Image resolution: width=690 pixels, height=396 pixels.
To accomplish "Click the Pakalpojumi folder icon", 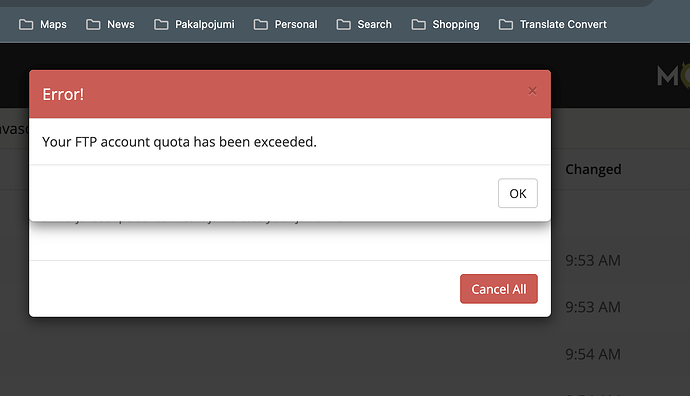I will click(161, 25).
